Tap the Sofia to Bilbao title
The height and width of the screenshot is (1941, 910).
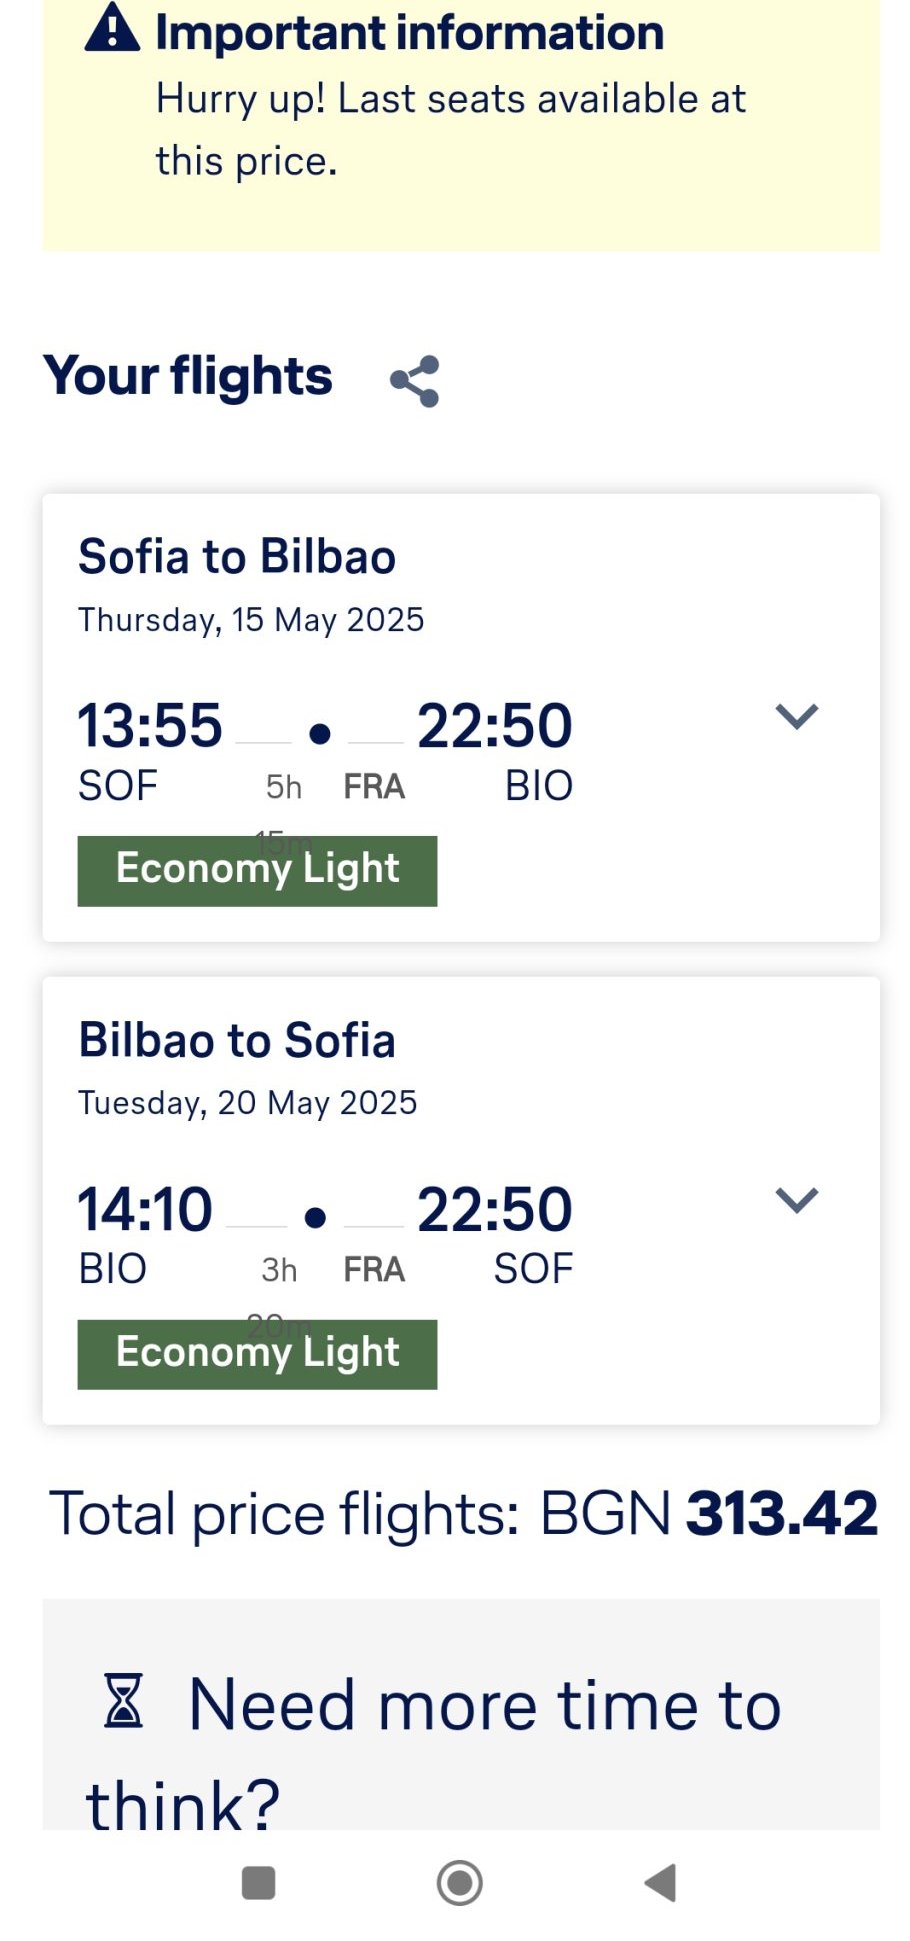click(237, 557)
